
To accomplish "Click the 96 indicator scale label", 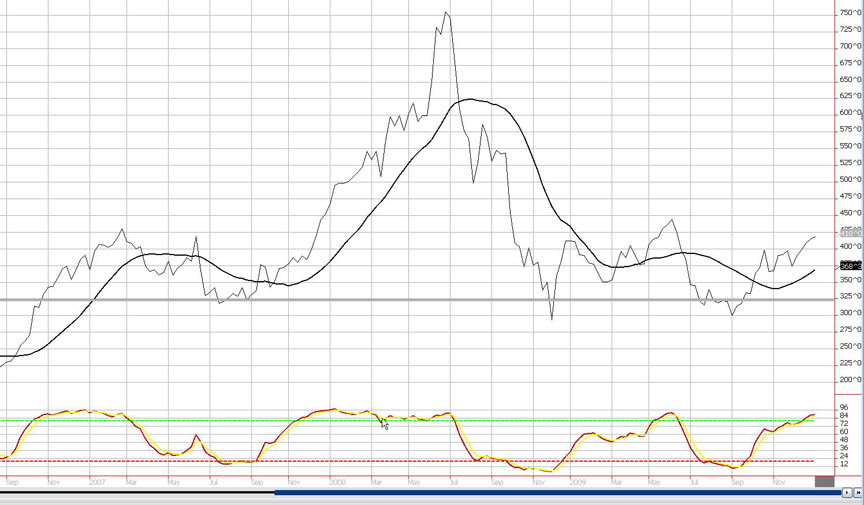I will pyautogui.click(x=844, y=407).
